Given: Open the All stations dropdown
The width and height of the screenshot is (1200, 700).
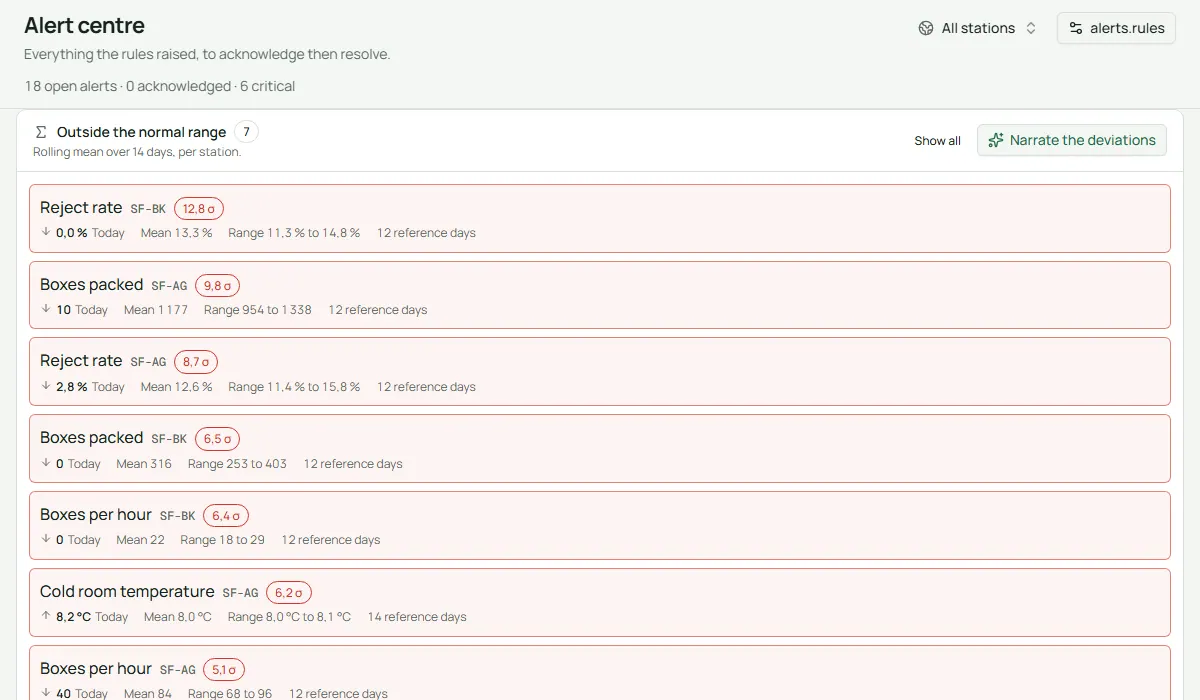Looking at the screenshot, I should [x=978, y=28].
